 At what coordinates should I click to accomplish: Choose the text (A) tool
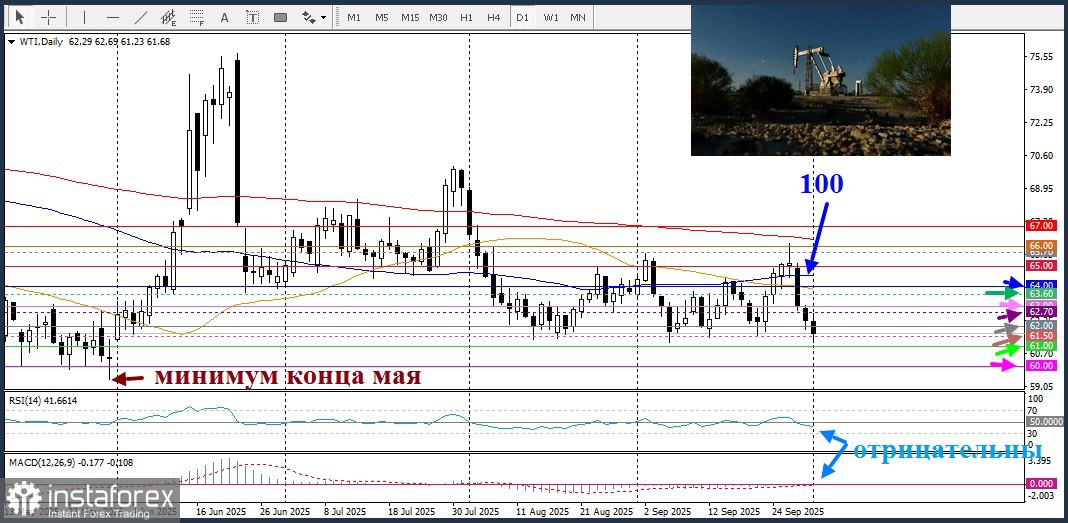point(224,17)
